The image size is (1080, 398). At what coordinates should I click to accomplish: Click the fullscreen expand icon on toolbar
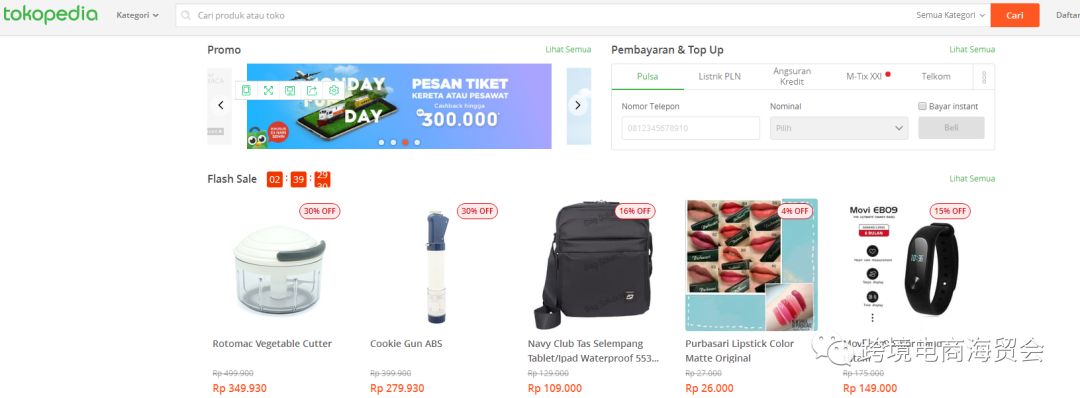coord(268,90)
